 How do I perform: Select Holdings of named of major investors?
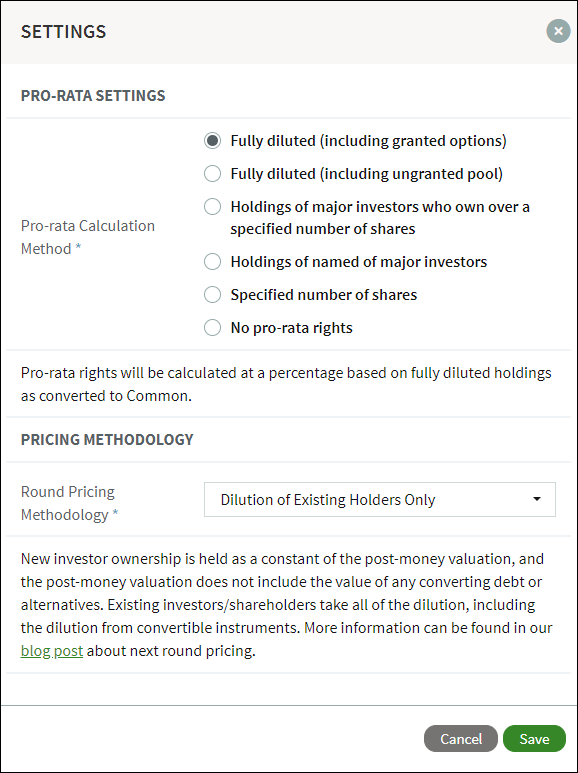pyautogui.click(x=213, y=262)
